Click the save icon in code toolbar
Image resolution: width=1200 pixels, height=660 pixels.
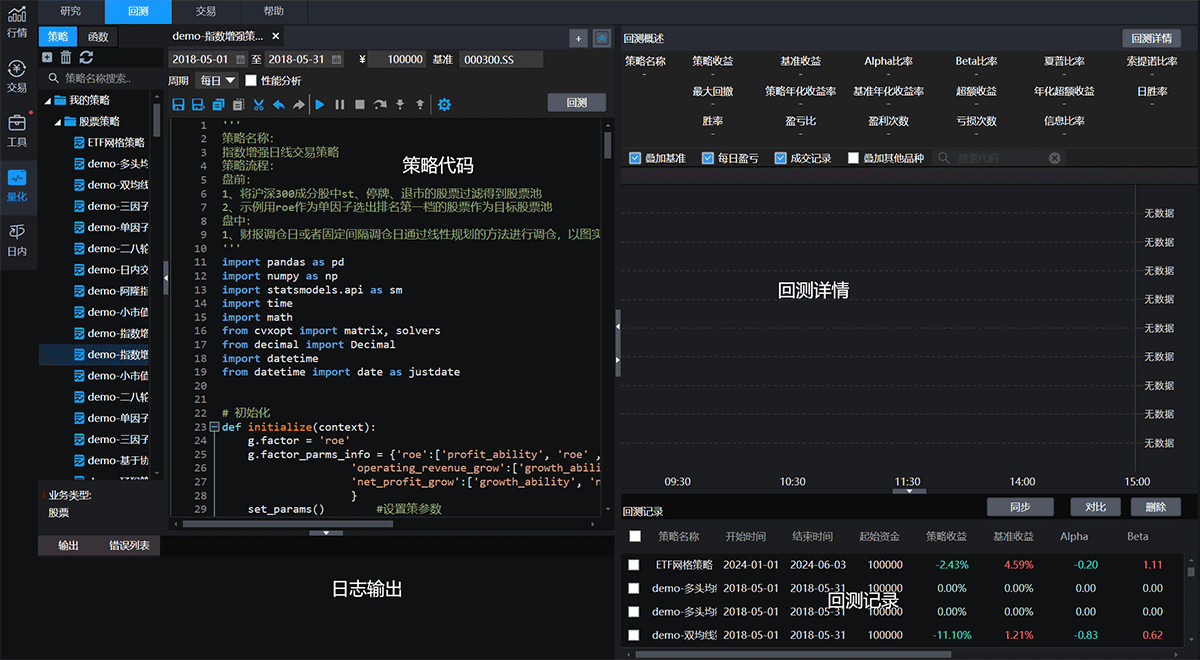179,104
